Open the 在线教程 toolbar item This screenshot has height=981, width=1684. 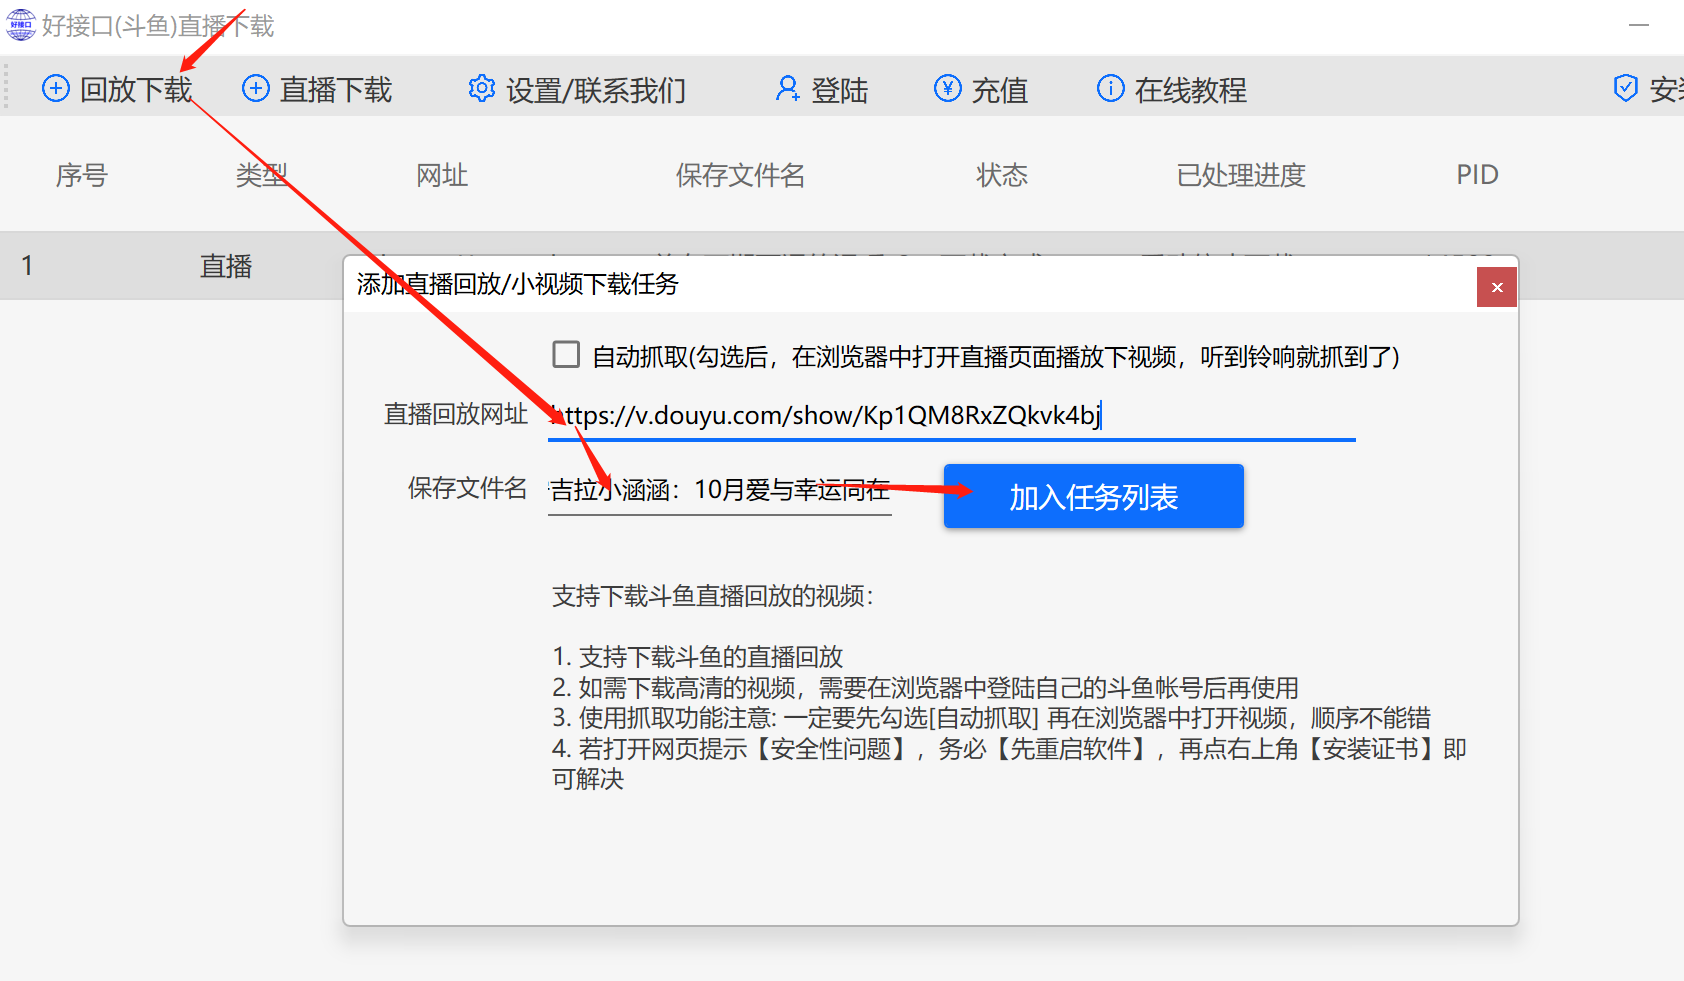pyautogui.click(x=1172, y=90)
